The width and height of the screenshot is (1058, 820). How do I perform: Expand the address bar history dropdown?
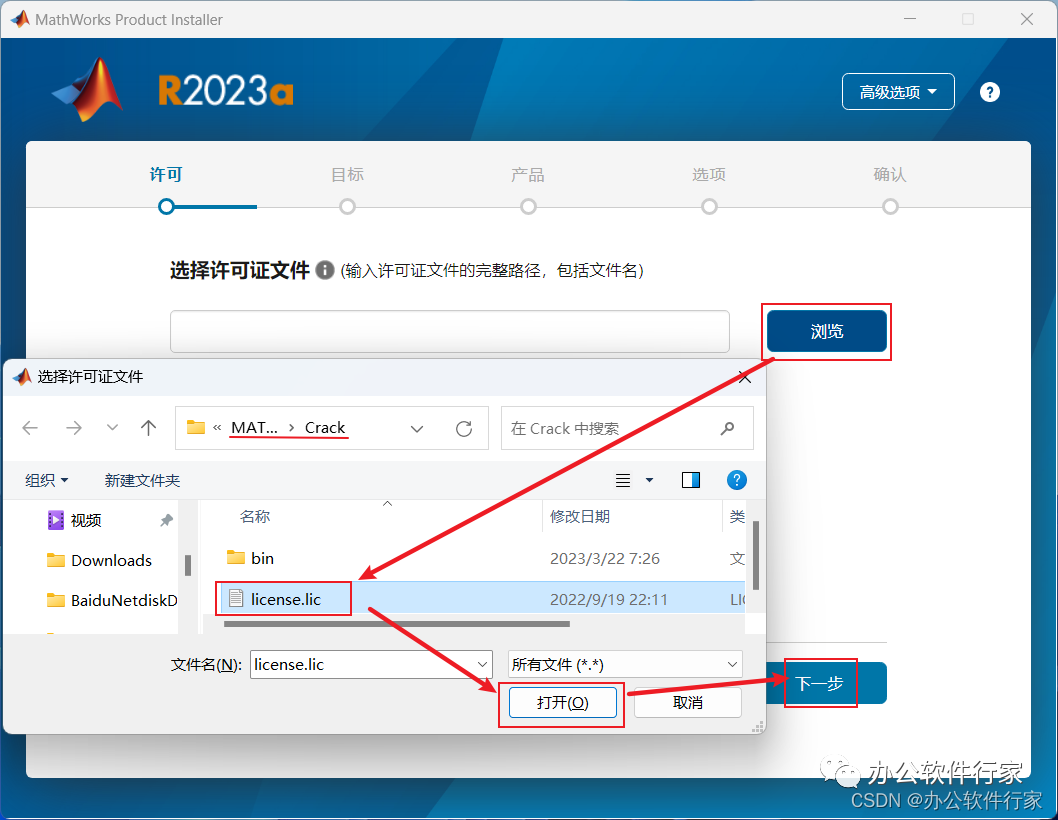[417, 429]
